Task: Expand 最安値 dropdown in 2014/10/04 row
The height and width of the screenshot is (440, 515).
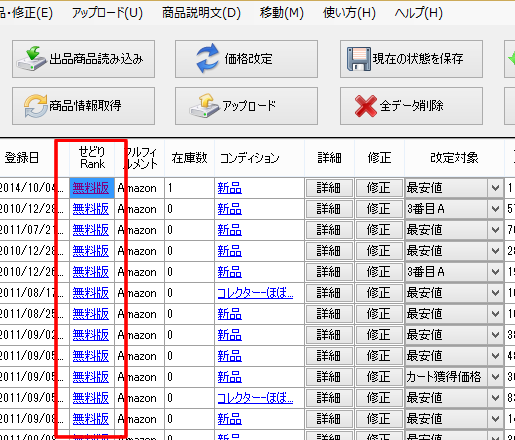Action: point(495,188)
